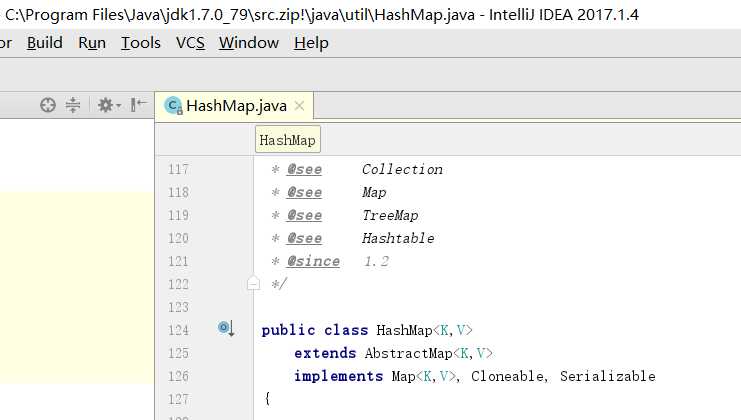Click the @see tag before Map
This screenshot has width=741, height=420.
tap(304, 192)
